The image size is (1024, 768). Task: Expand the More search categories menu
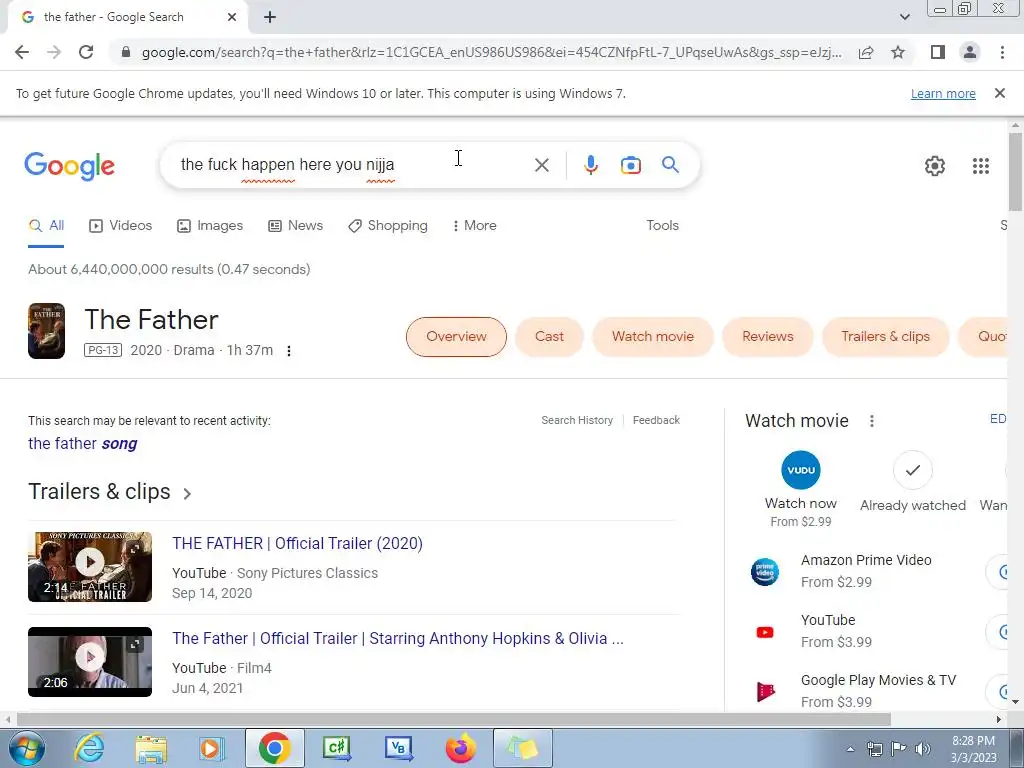pyautogui.click(x=475, y=226)
